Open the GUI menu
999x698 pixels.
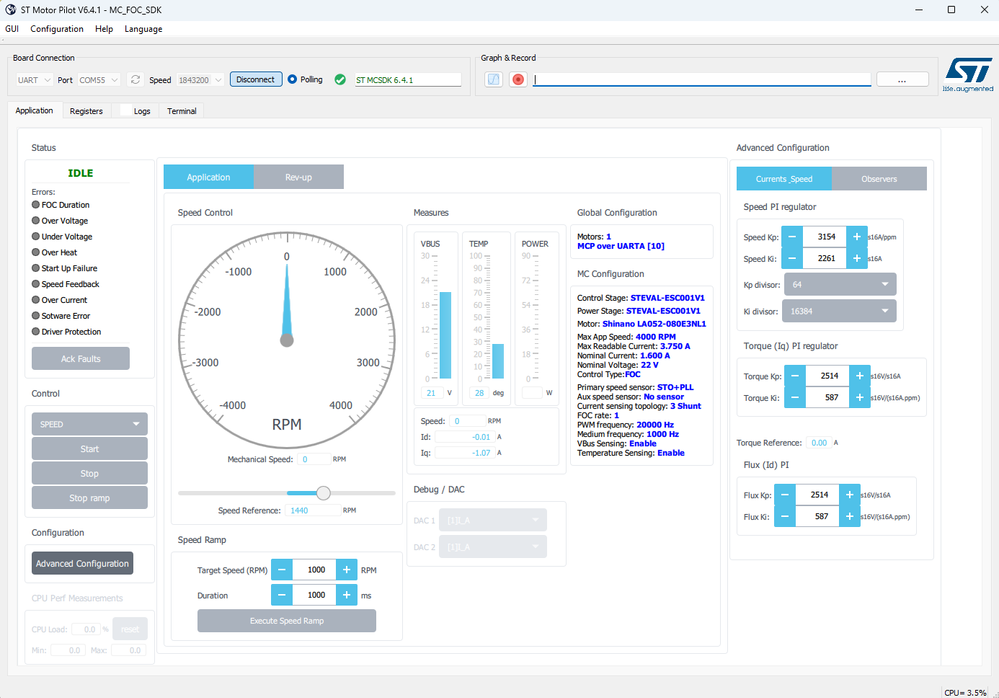click(12, 29)
